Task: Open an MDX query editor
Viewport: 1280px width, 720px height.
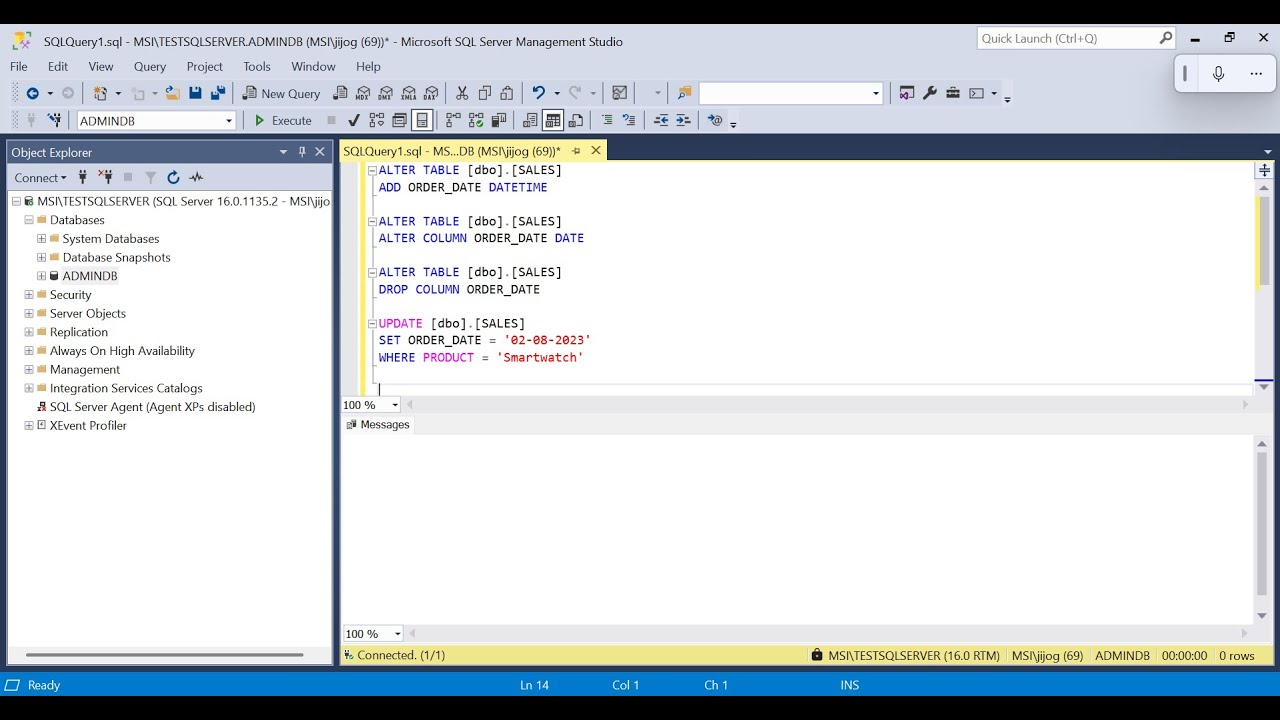Action: [363, 93]
